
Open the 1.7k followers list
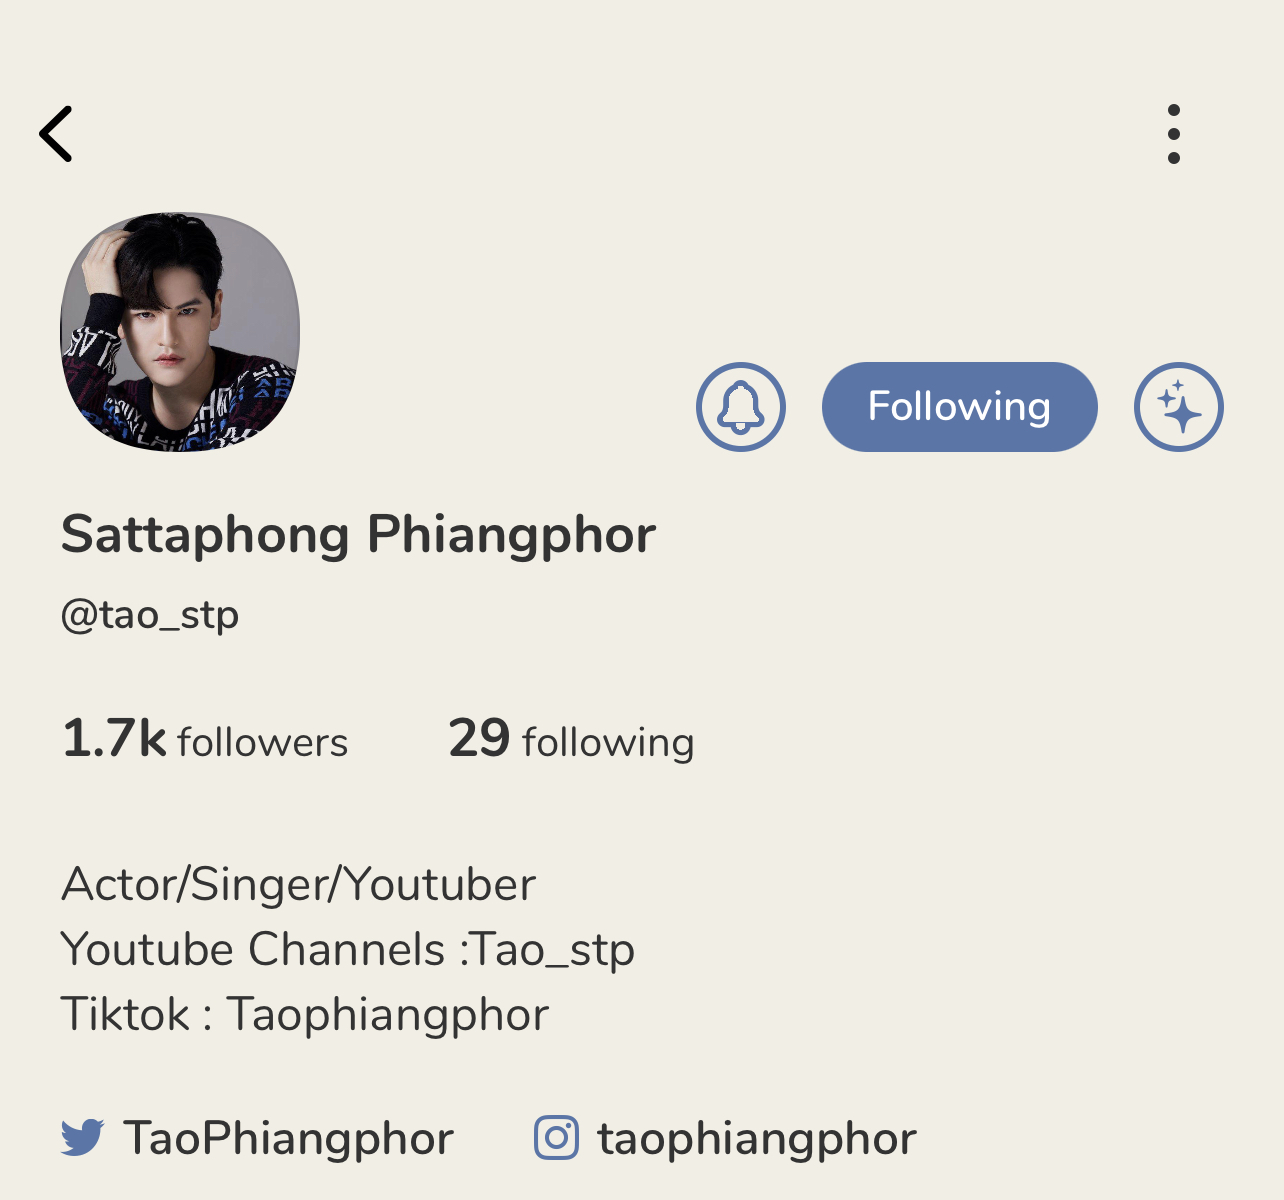tap(204, 740)
